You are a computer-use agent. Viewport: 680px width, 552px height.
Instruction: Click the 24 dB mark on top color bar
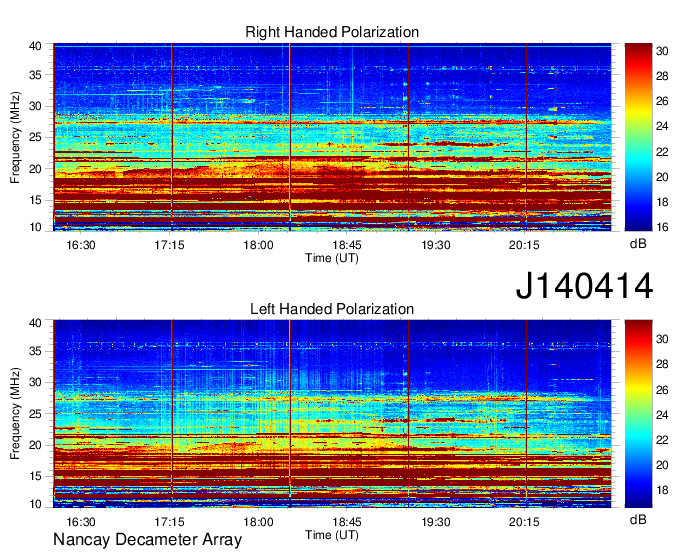point(662,127)
